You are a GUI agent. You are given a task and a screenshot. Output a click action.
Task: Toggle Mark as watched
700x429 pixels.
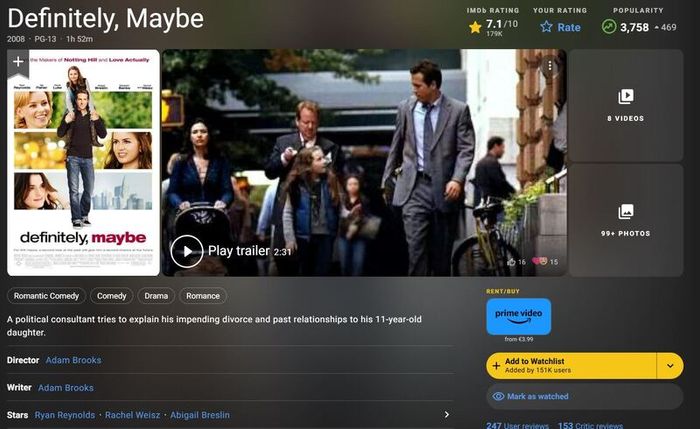coord(585,396)
